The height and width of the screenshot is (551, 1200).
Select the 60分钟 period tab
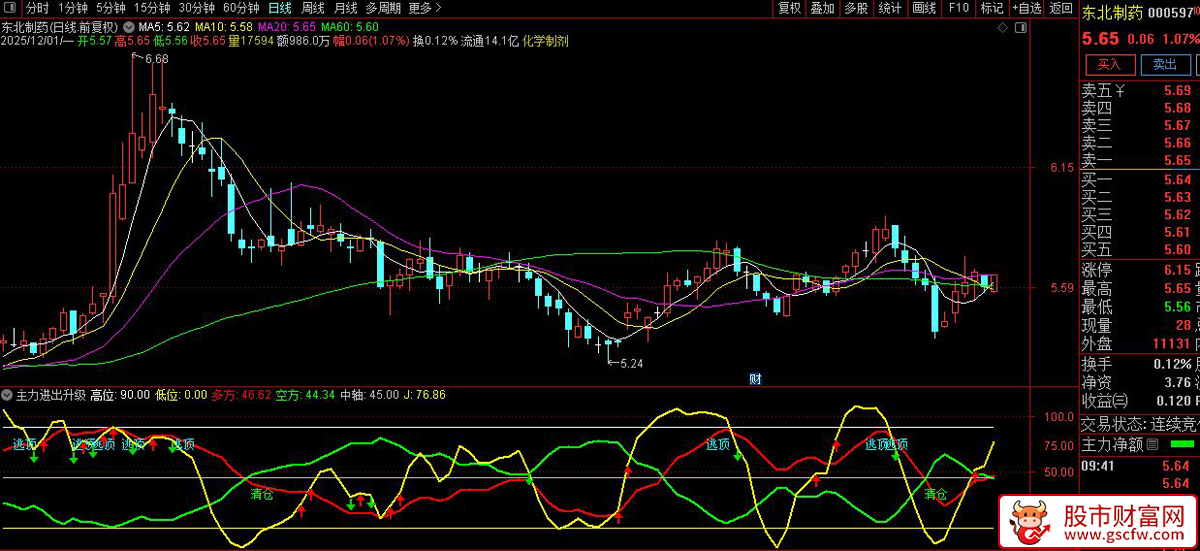(241, 8)
